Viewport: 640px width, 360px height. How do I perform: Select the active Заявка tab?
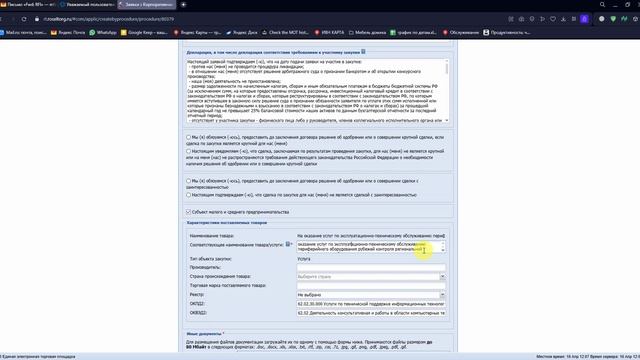coord(147,4)
